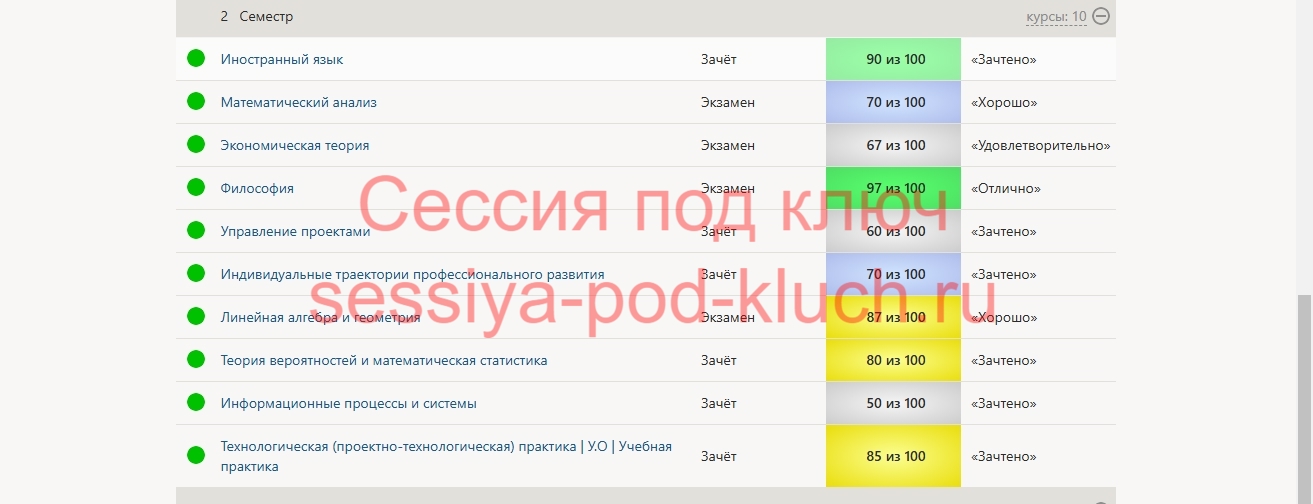Open the Математический анализ course link
This screenshot has width=1313, height=504.
[x=298, y=102]
